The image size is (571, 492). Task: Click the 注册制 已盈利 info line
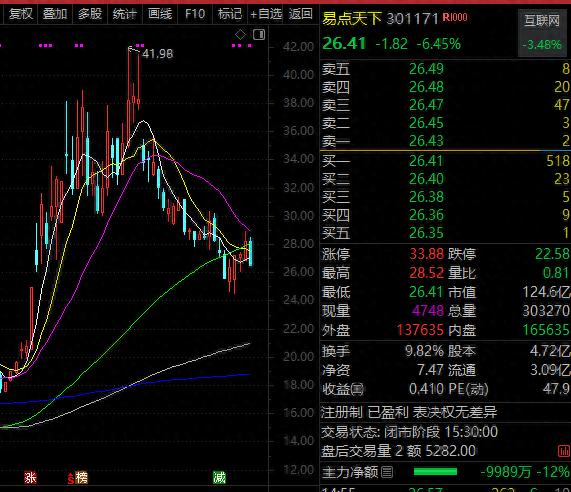(409, 413)
